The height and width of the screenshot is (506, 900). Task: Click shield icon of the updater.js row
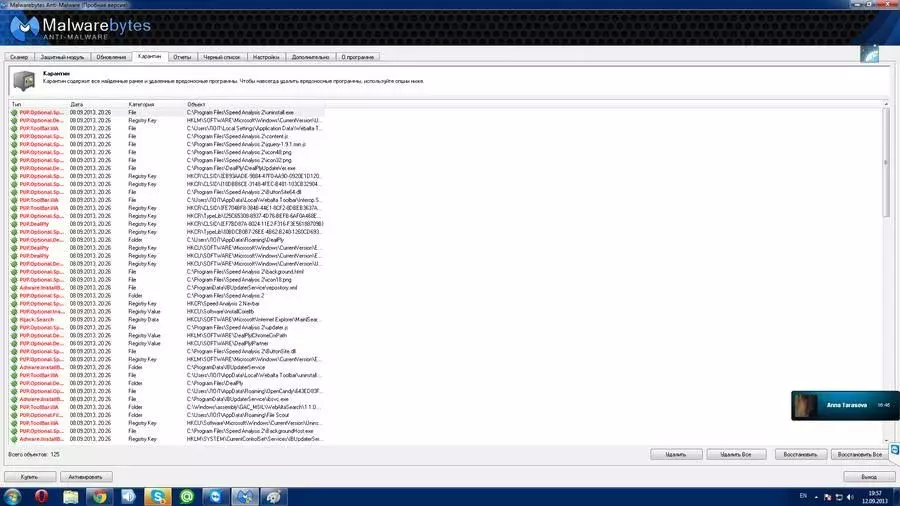(14, 328)
